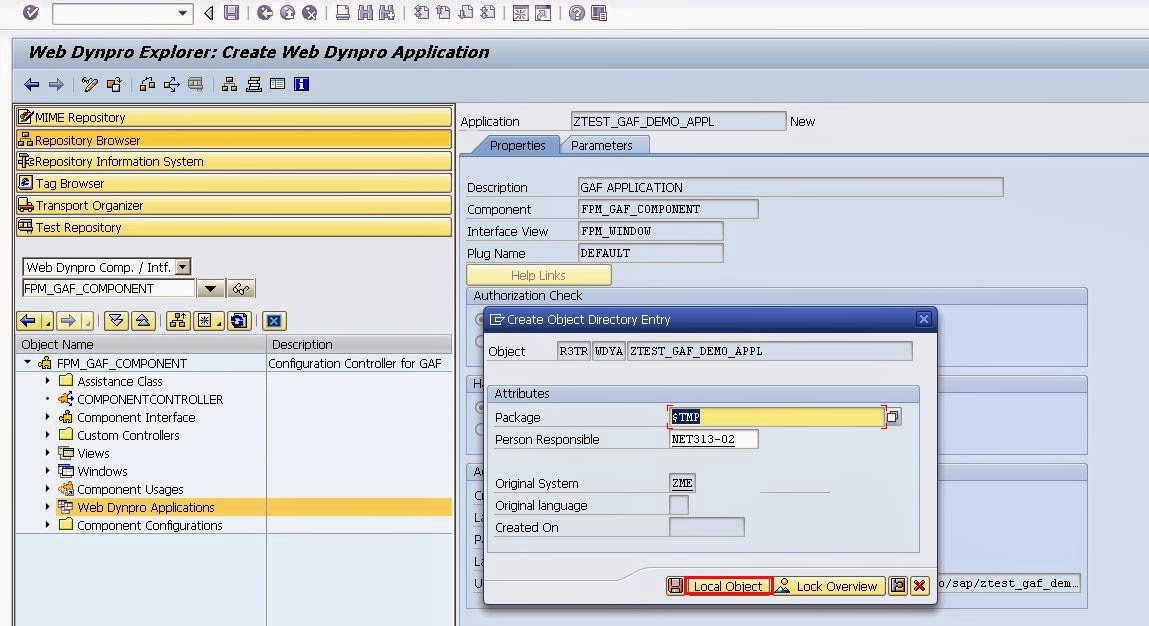Click the Lock Overview button
This screenshot has width=1149, height=626.
(827, 586)
